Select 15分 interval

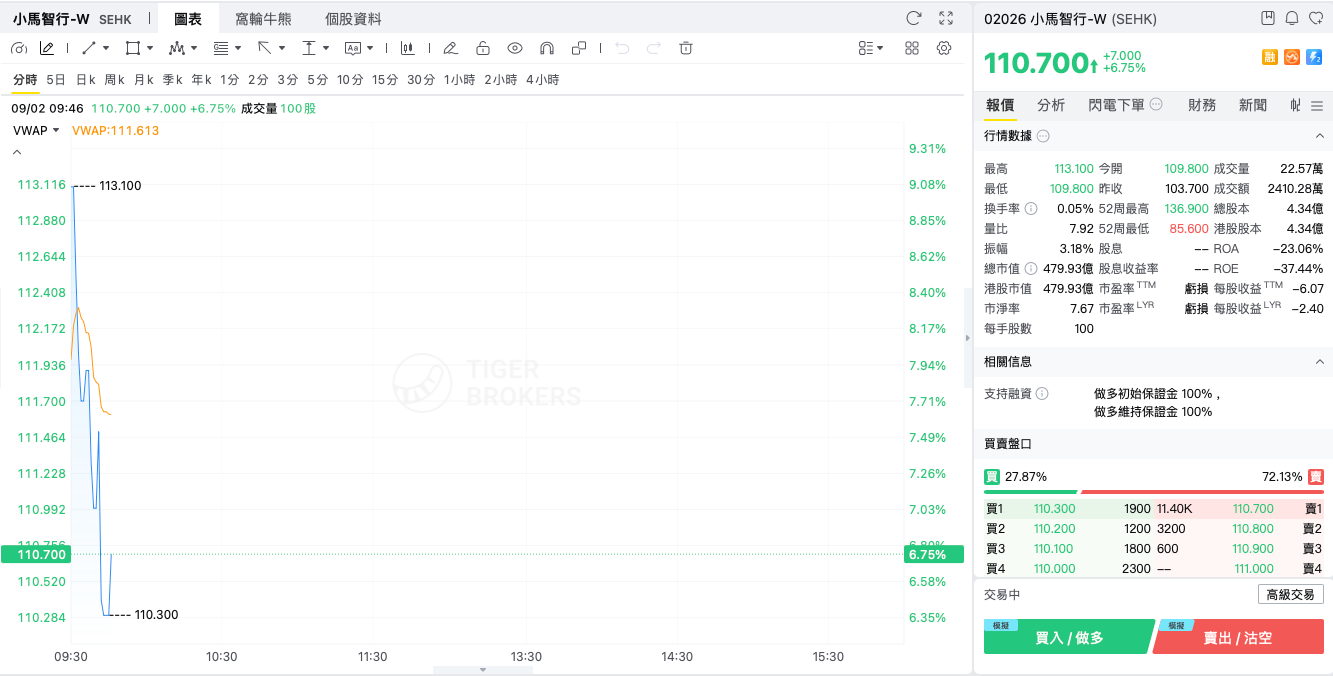[x=385, y=80]
